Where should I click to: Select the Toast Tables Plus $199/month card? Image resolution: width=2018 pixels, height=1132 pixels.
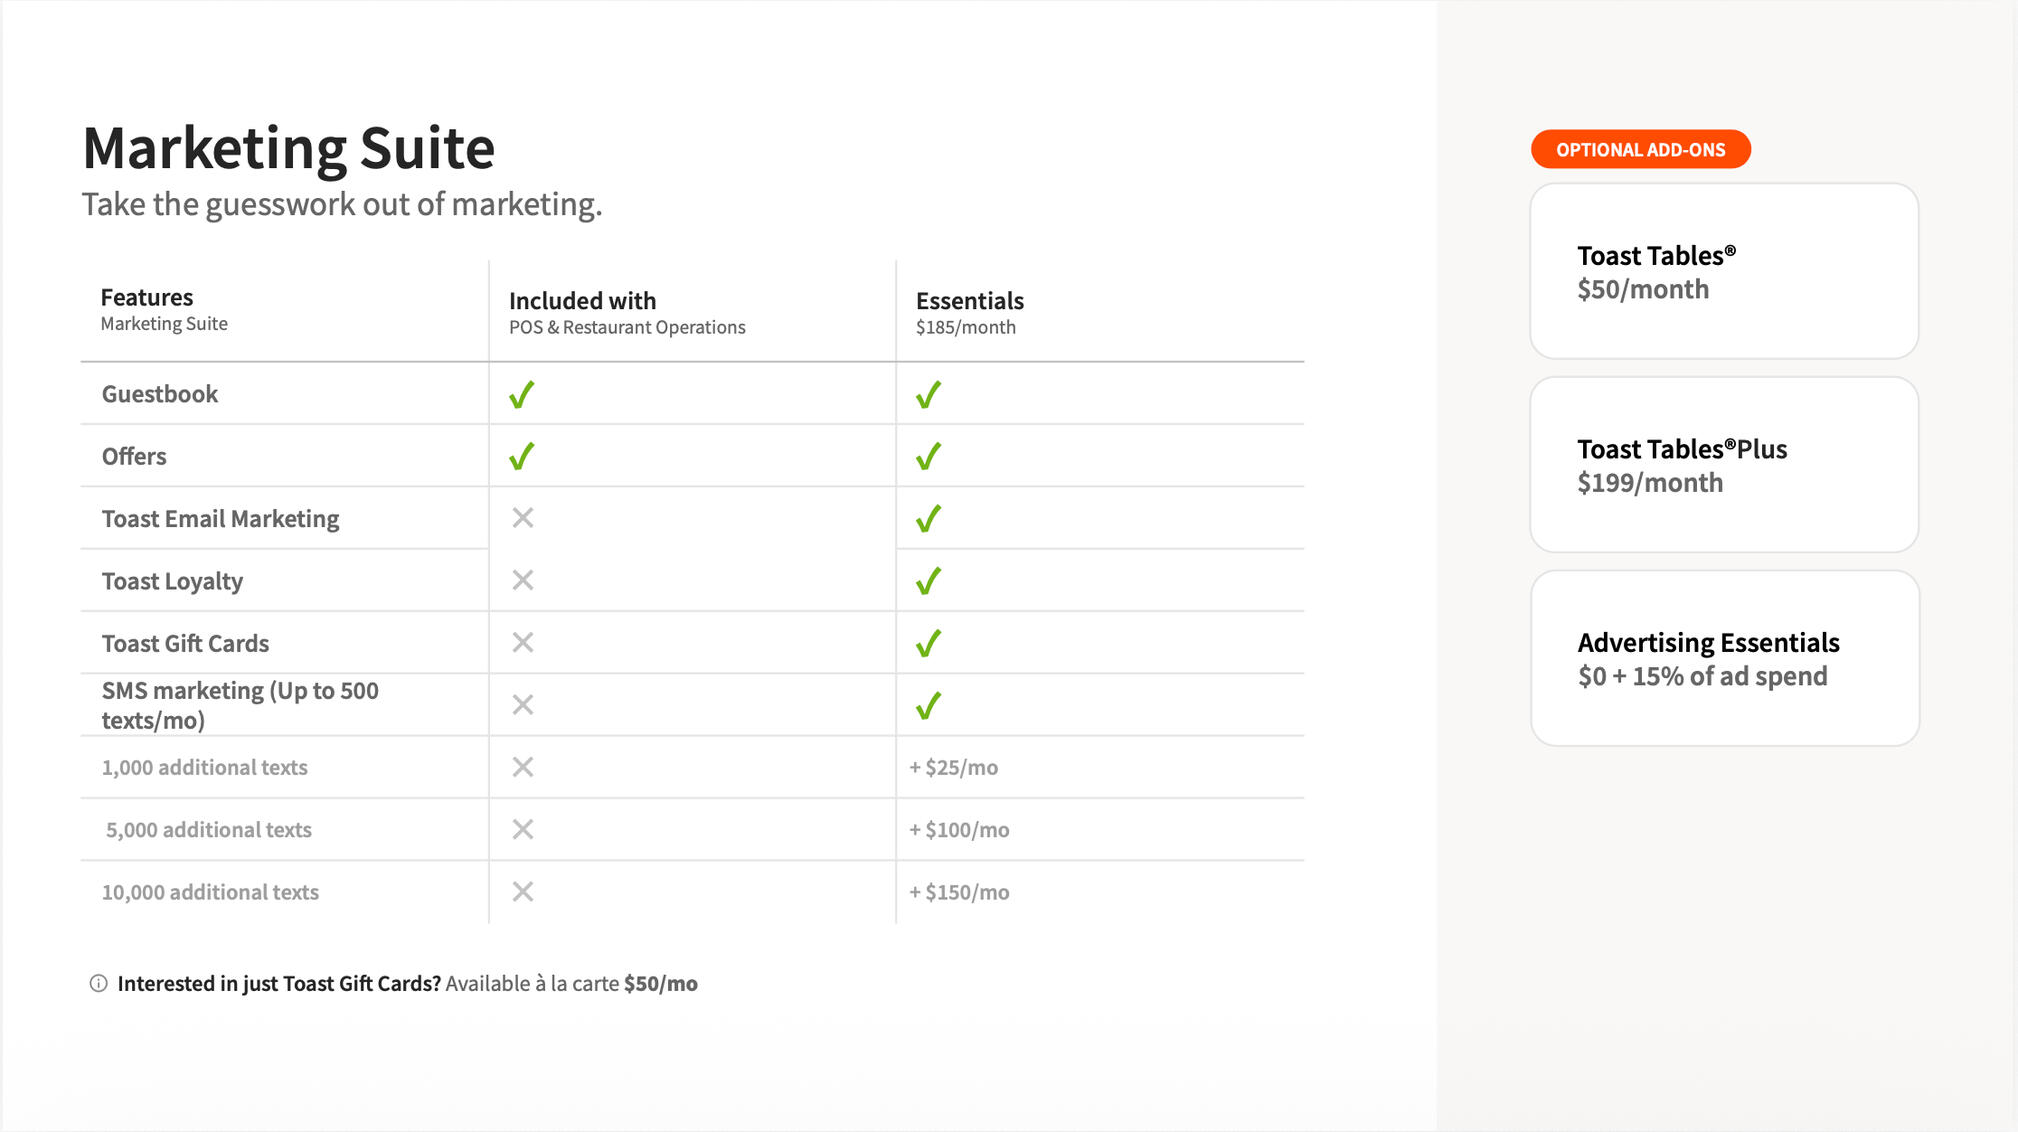point(1724,465)
